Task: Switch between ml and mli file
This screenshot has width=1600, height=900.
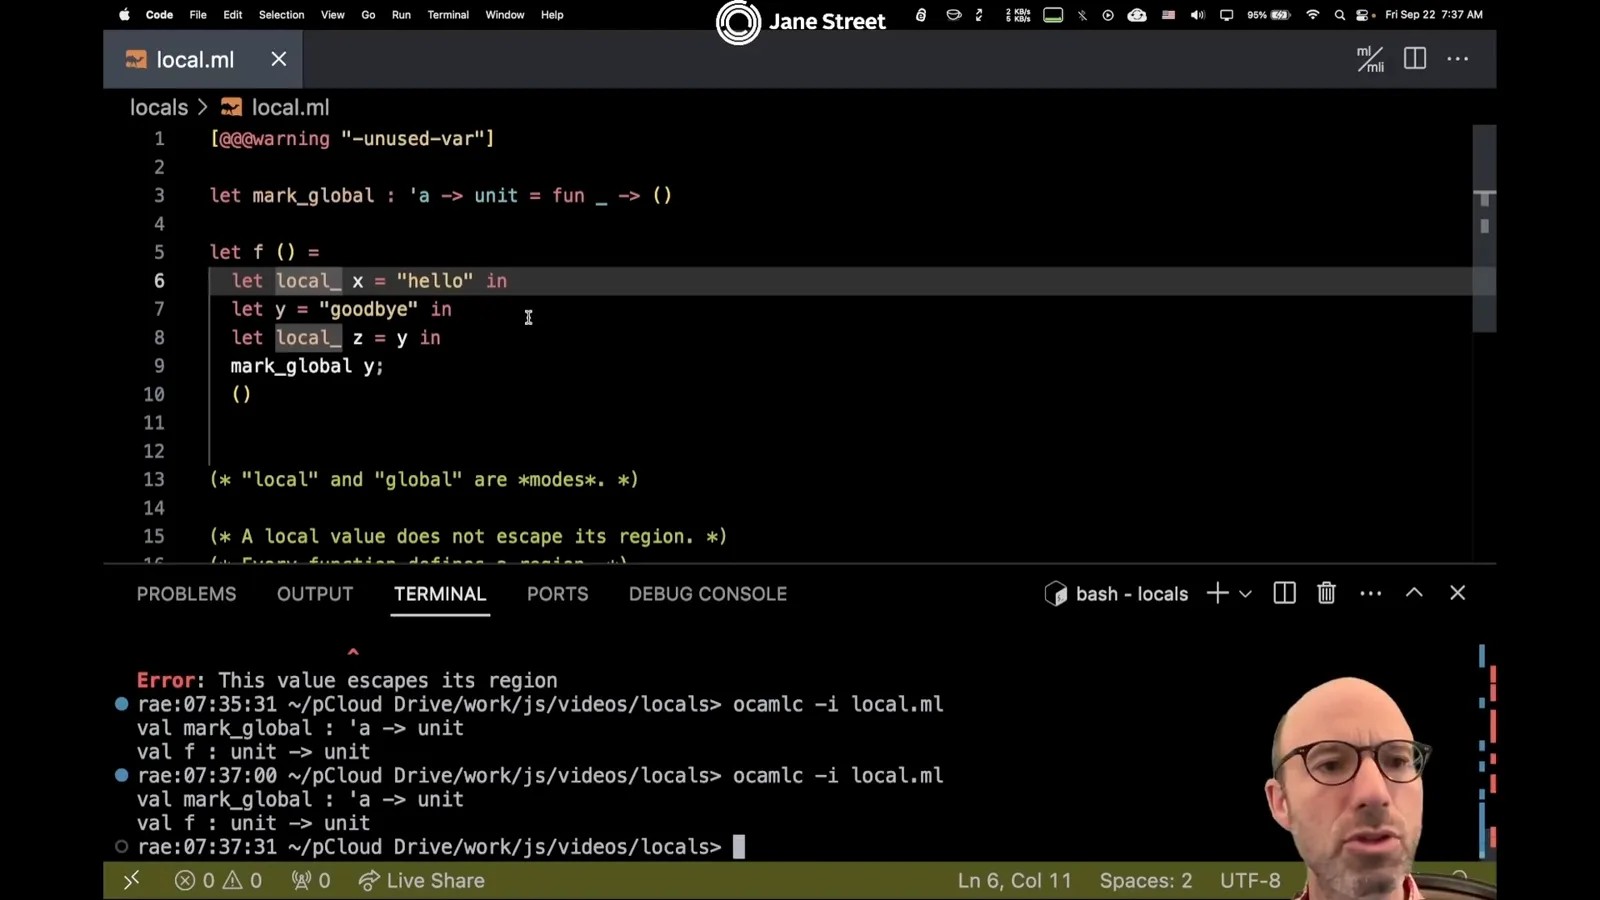Action: click(1370, 59)
